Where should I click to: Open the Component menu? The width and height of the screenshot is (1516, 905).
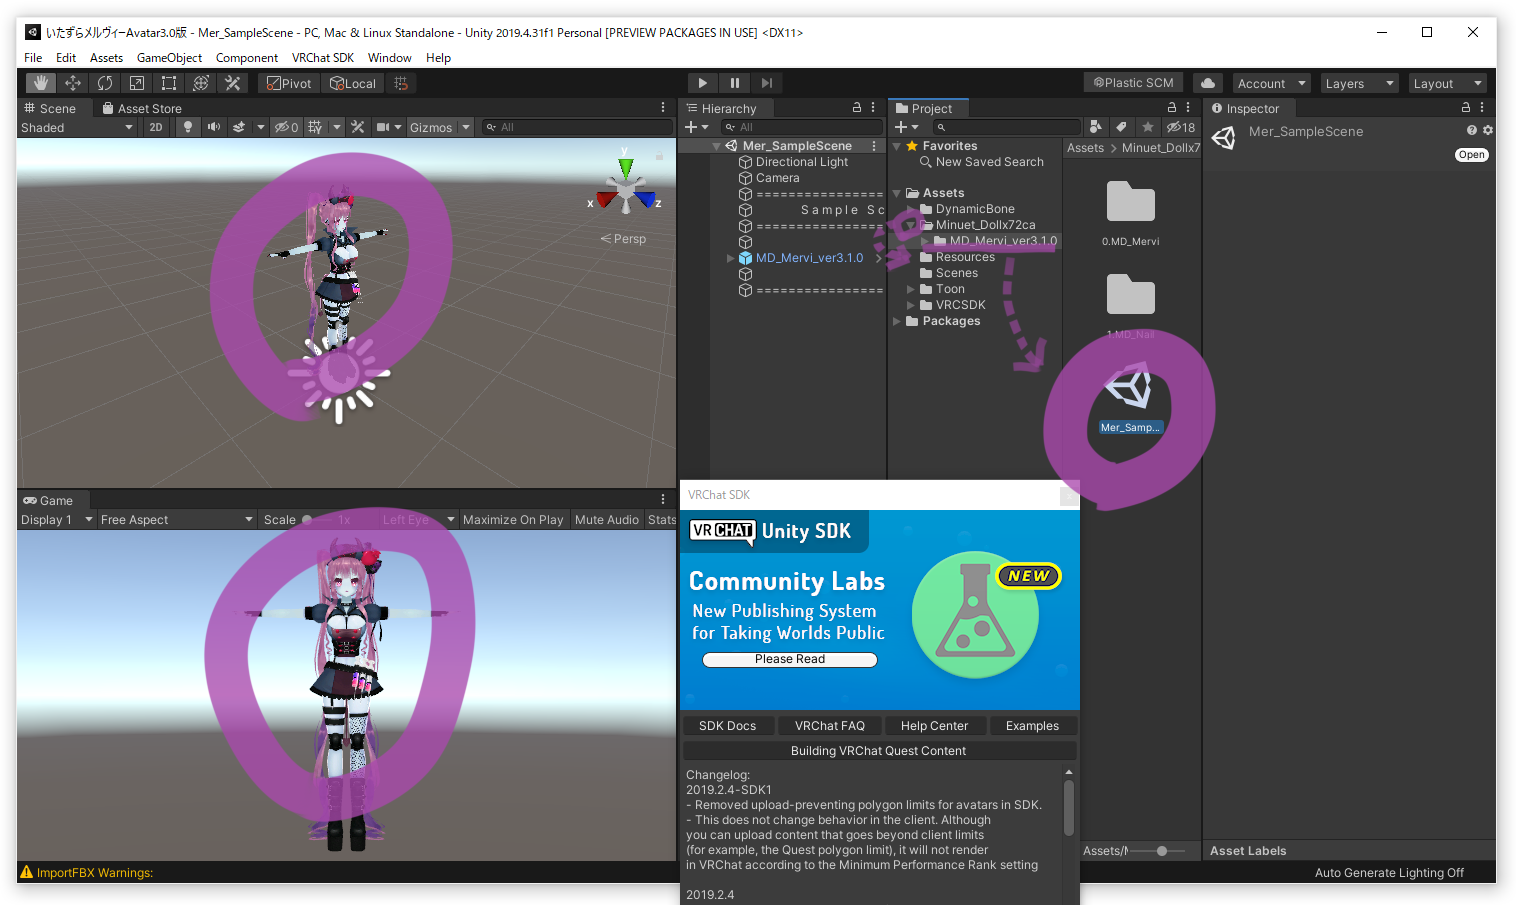(247, 58)
